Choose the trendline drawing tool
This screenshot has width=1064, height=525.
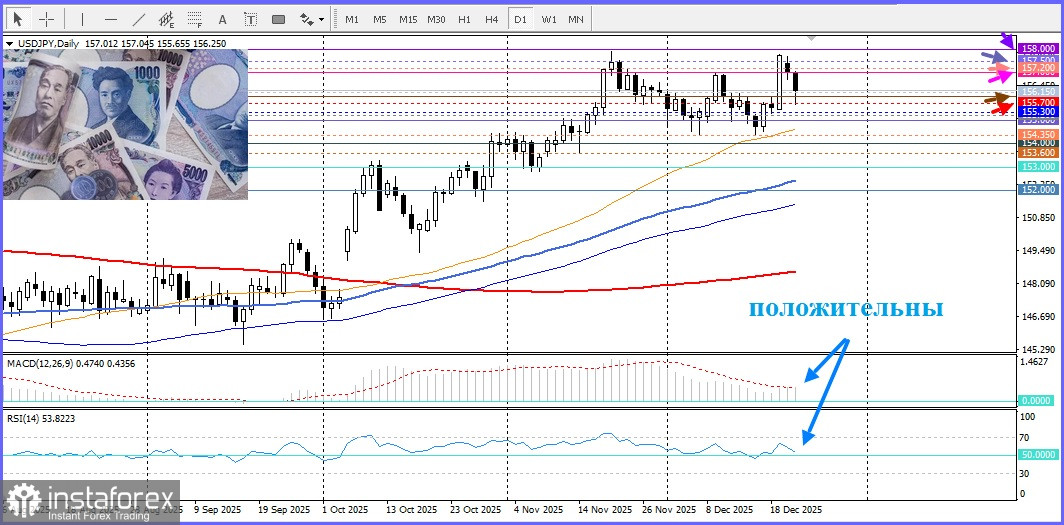pyautogui.click(x=138, y=19)
